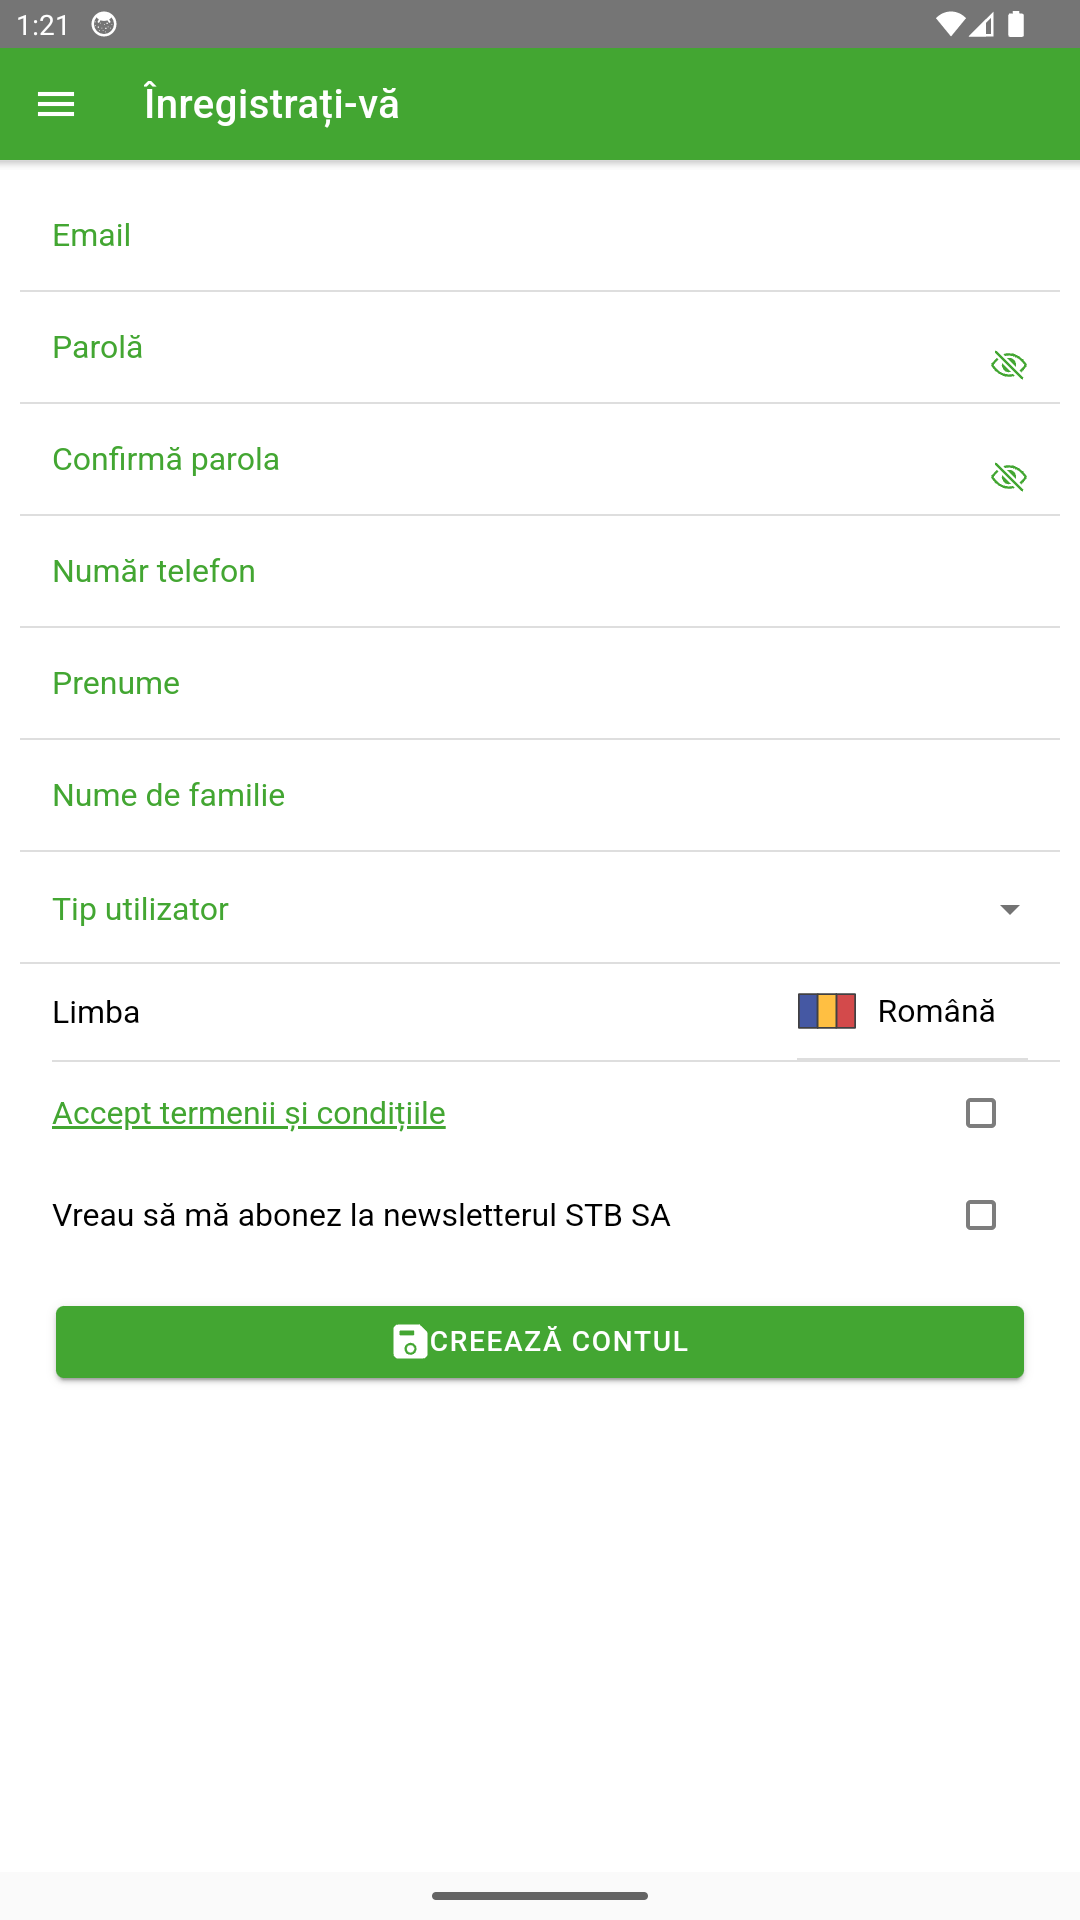Tap the Romanian flag icon
Viewport: 1080px width, 1920px height.
(x=826, y=1011)
